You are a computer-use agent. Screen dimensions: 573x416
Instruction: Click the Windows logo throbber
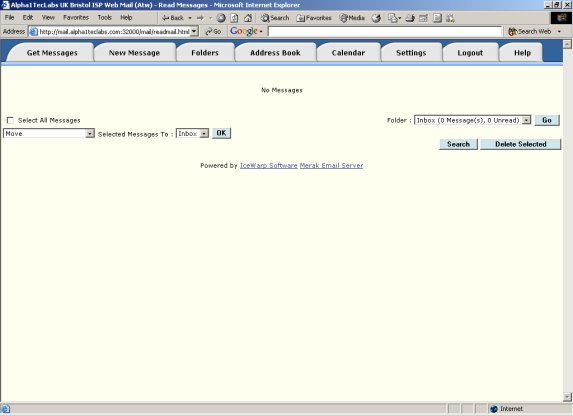pyautogui.click(x=561, y=18)
